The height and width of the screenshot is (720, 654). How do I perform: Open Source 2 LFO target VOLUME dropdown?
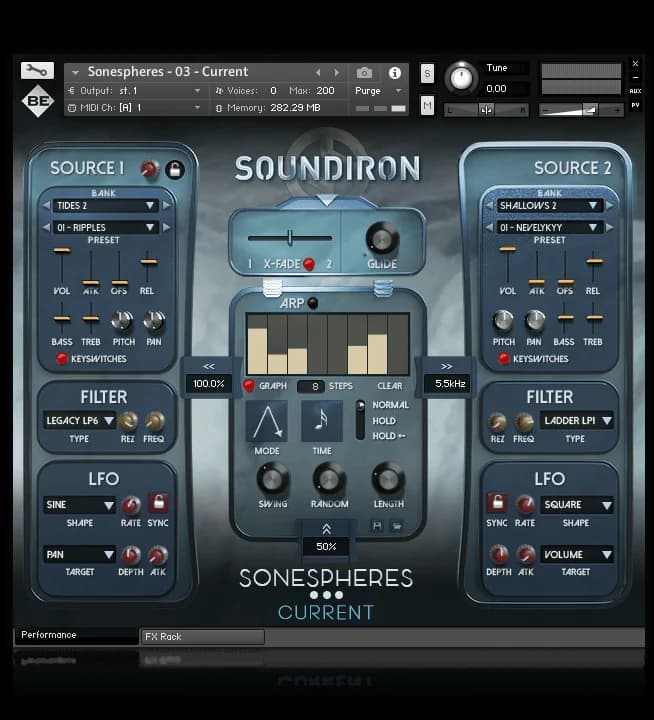coord(576,555)
